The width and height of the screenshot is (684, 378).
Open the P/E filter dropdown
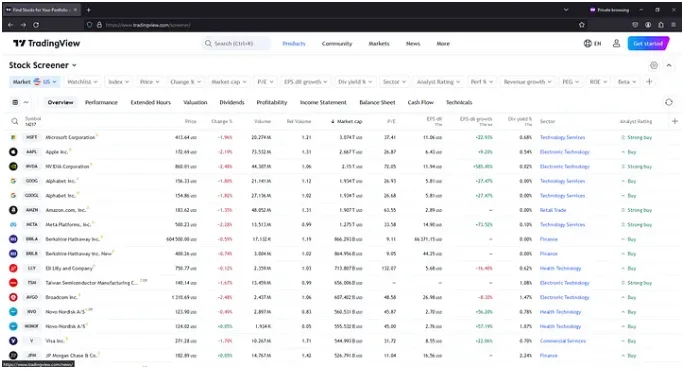(x=265, y=82)
